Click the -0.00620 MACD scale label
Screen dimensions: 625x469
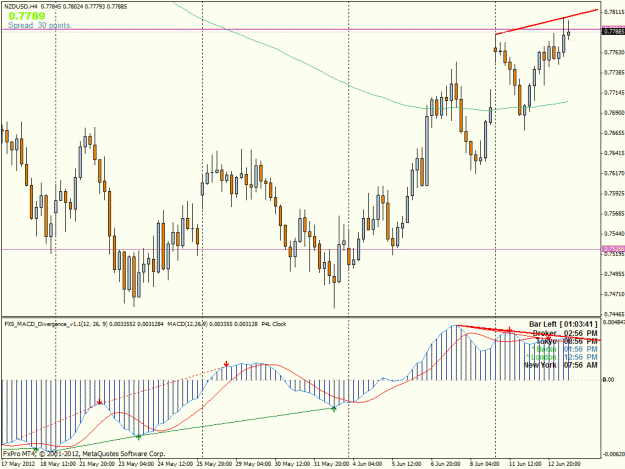click(614, 454)
